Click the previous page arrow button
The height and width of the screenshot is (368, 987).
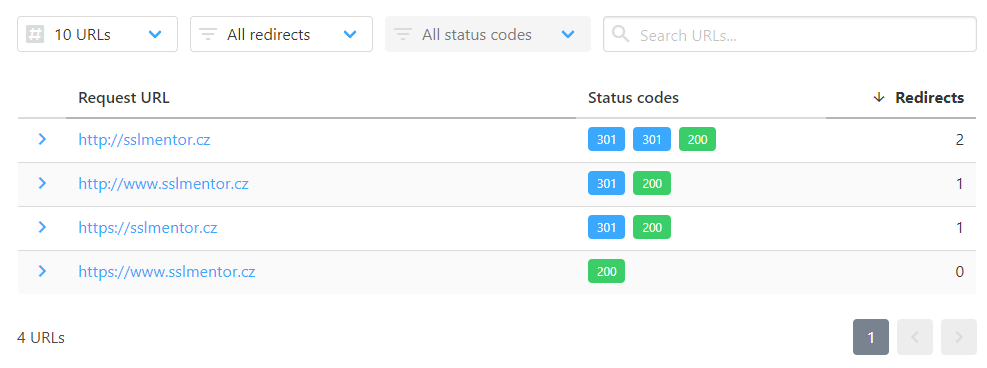(x=915, y=337)
